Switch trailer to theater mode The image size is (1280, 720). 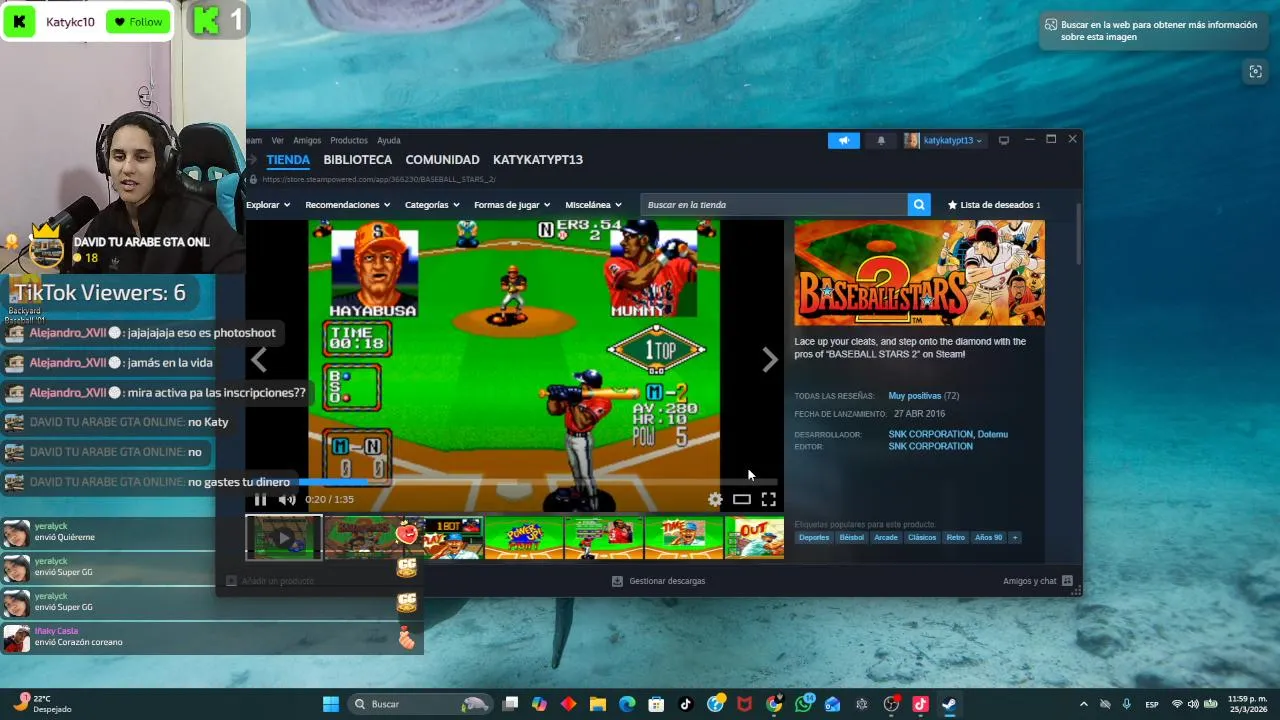tap(741, 499)
